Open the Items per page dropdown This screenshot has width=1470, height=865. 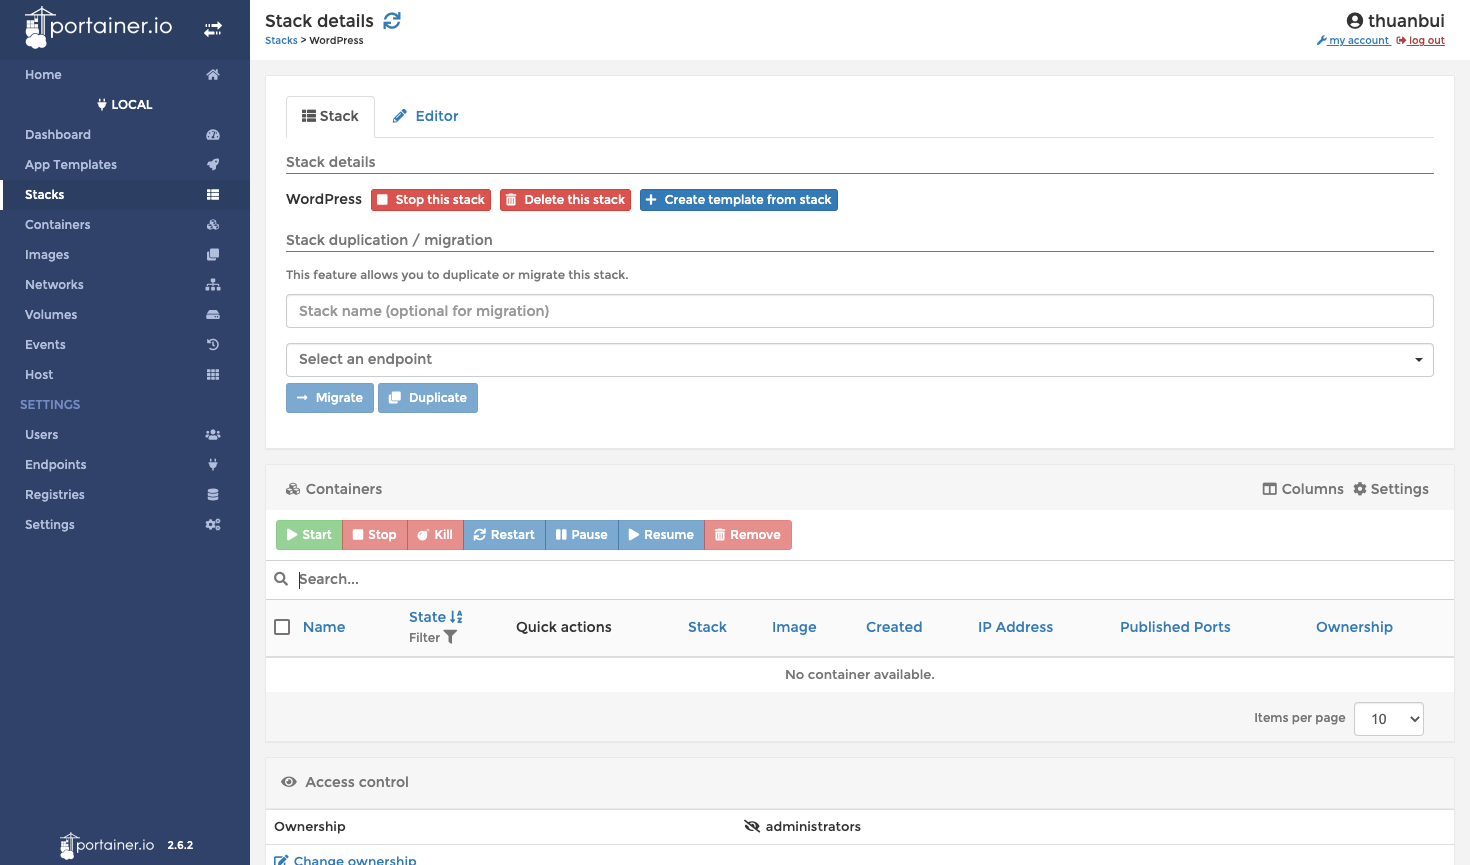(x=1389, y=719)
